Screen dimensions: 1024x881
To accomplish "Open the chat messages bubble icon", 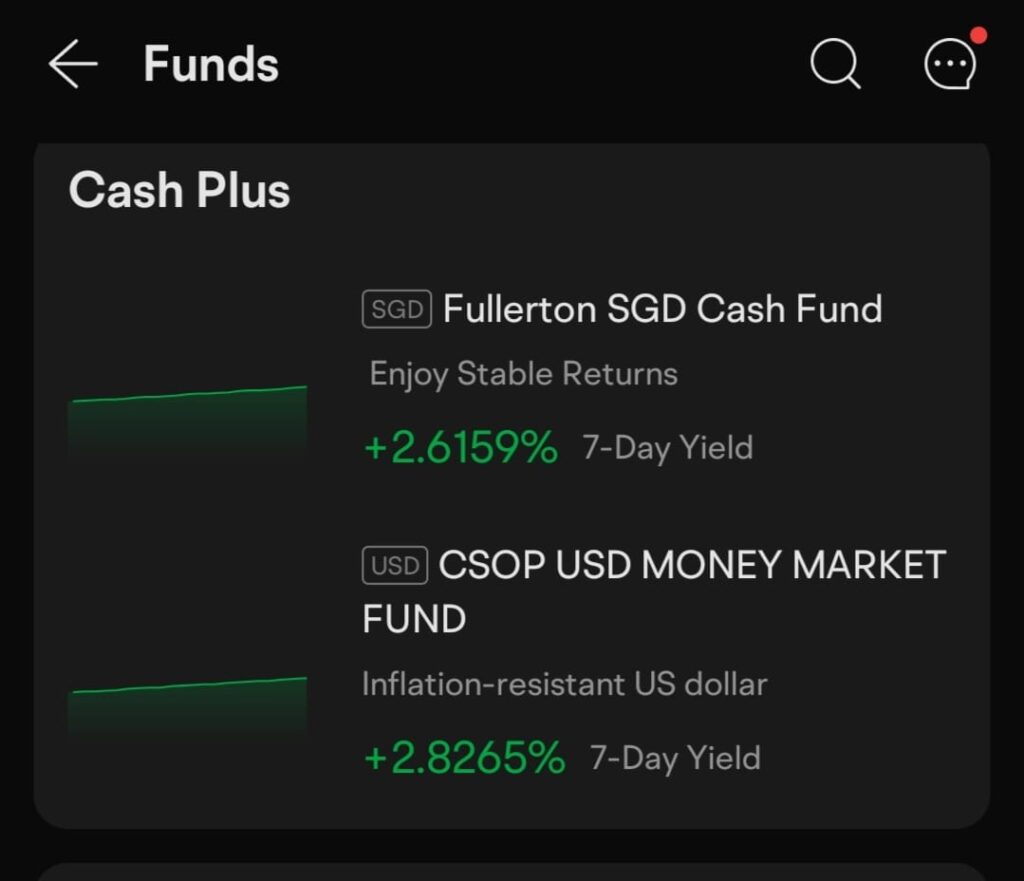I will click(x=950, y=63).
